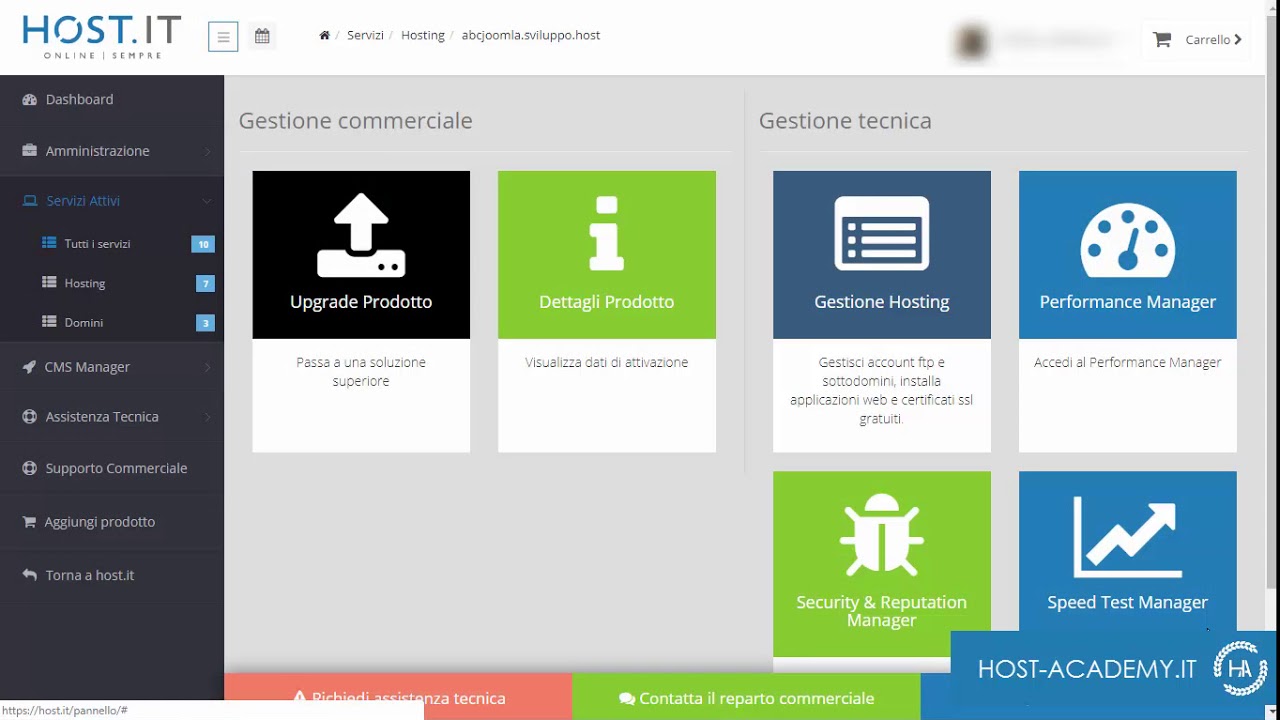Click abcjoomla.sviluppo.host breadcrumb
1280x720 pixels.
coord(531,35)
